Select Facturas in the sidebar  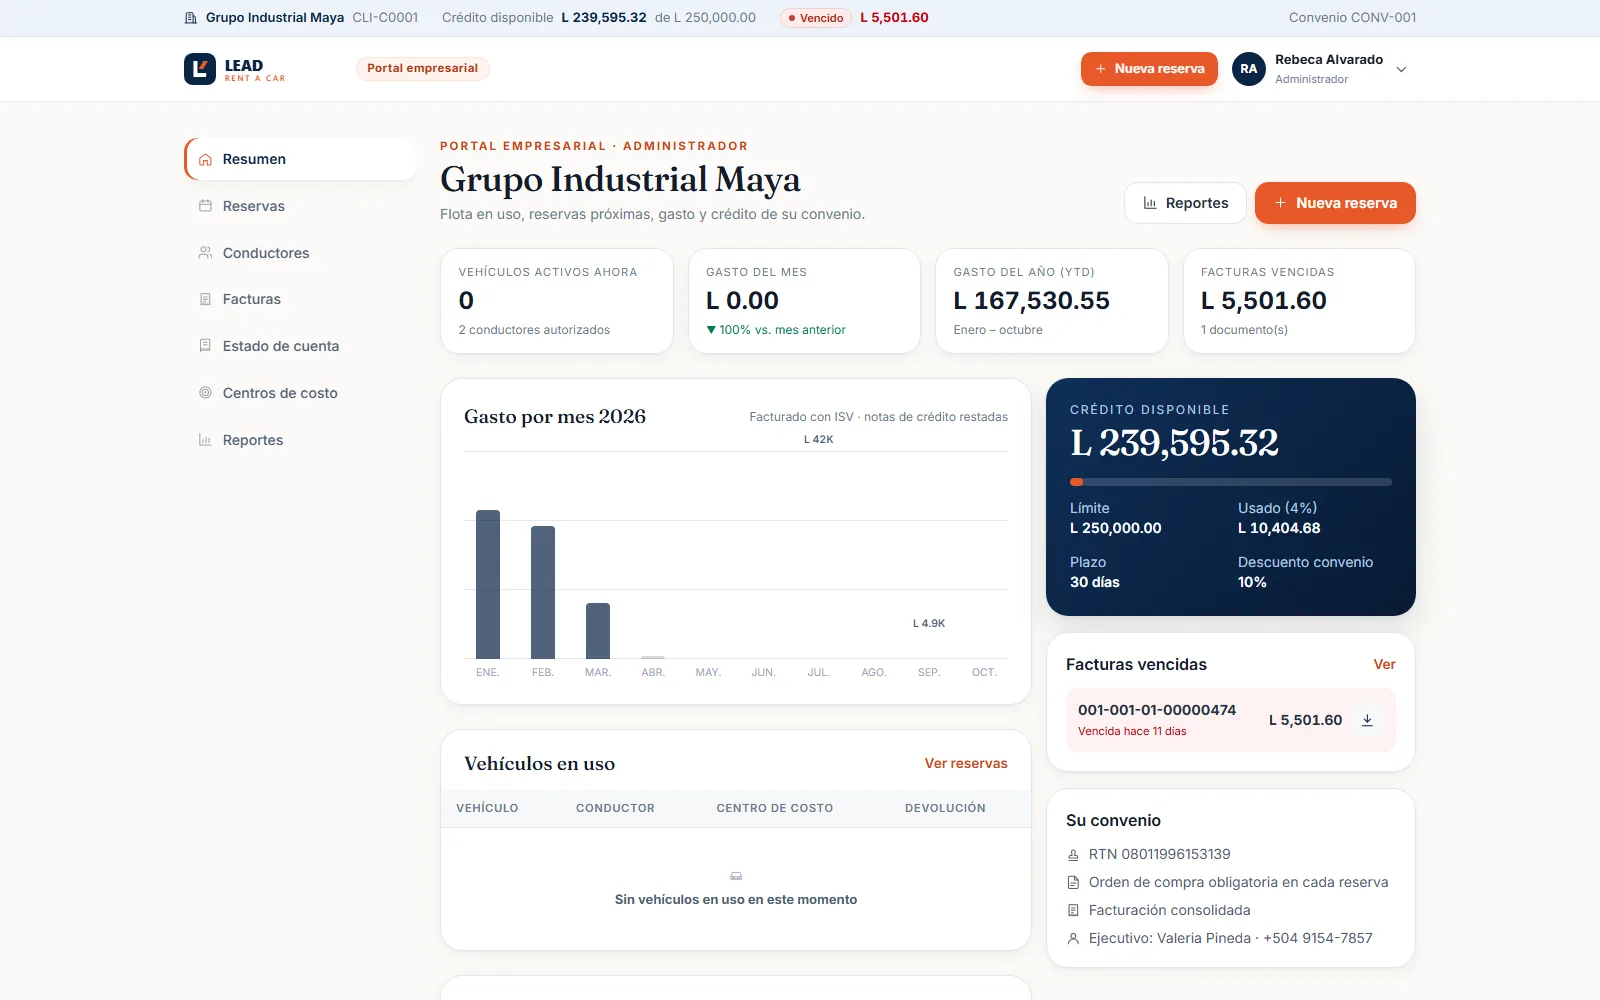(x=300, y=299)
